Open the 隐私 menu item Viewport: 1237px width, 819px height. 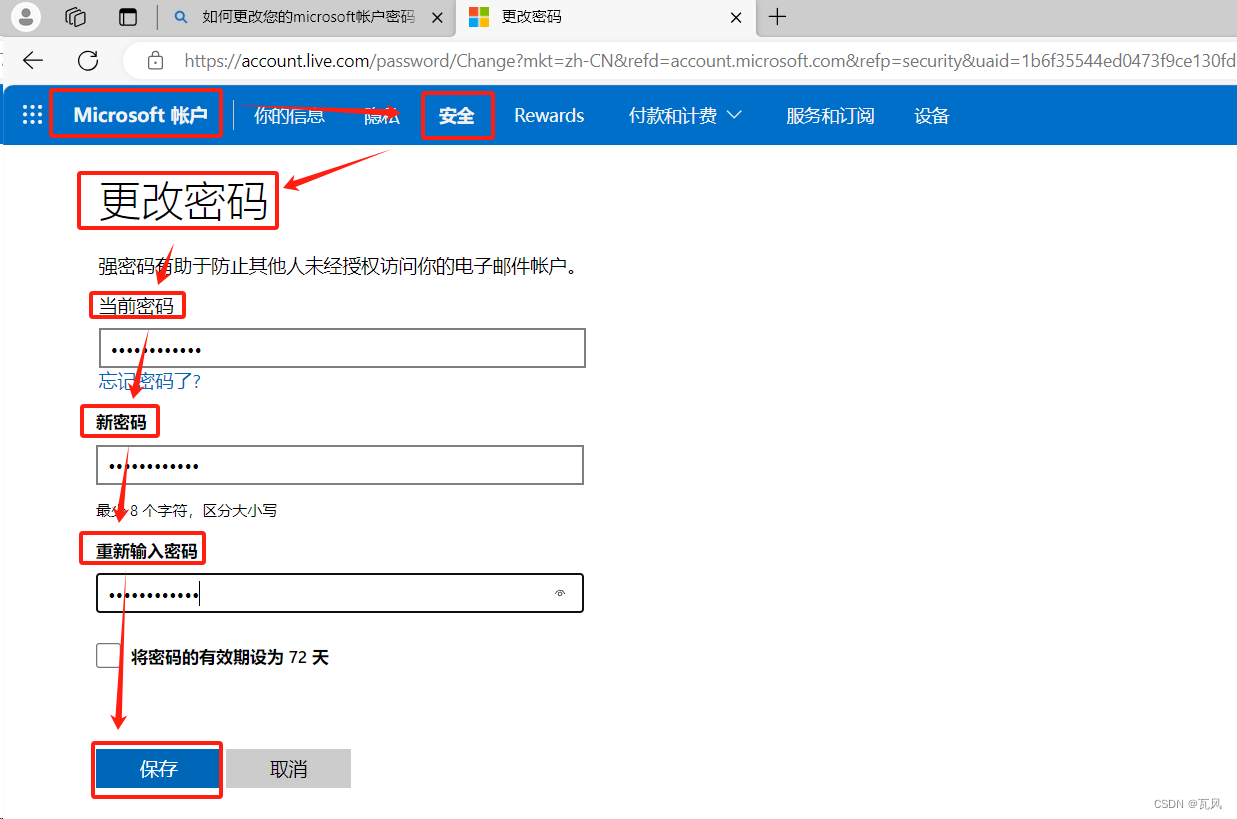coord(382,116)
